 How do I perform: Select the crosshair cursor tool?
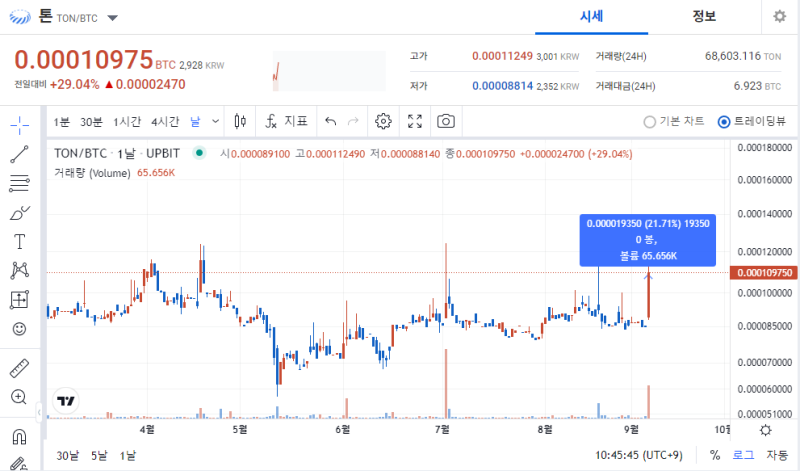[19, 125]
